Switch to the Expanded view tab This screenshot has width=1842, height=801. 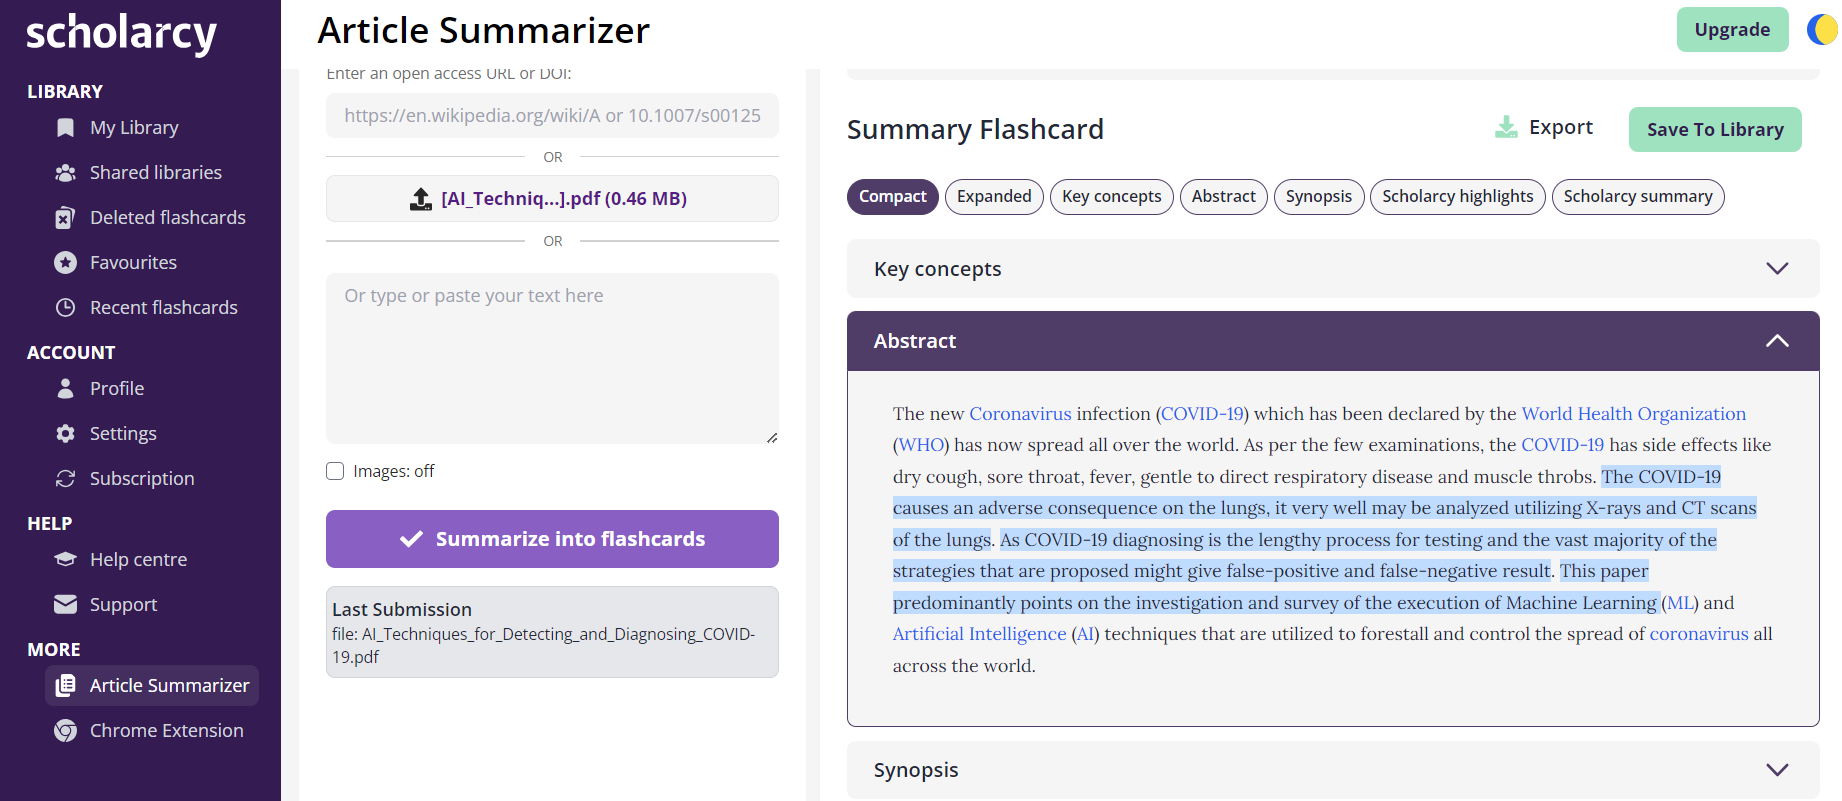pos(993,196)
